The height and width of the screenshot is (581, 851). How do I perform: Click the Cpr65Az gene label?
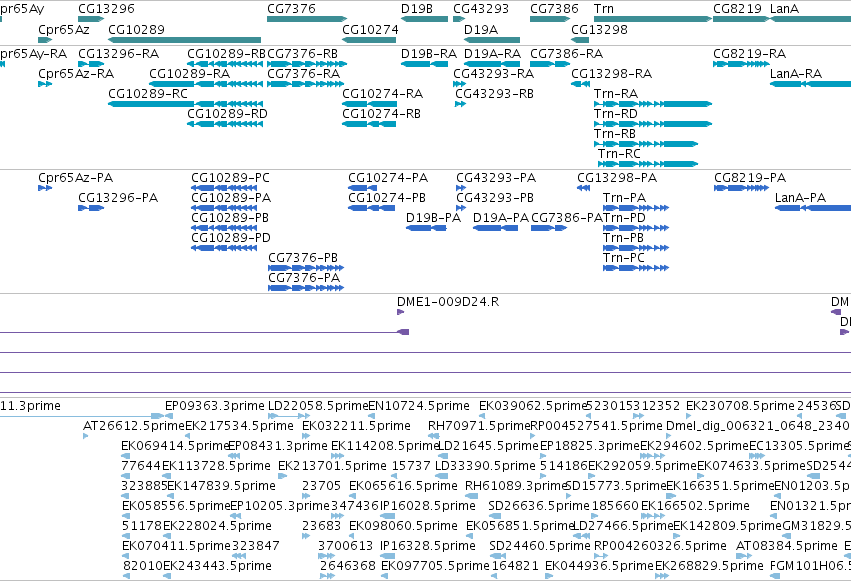63,29
